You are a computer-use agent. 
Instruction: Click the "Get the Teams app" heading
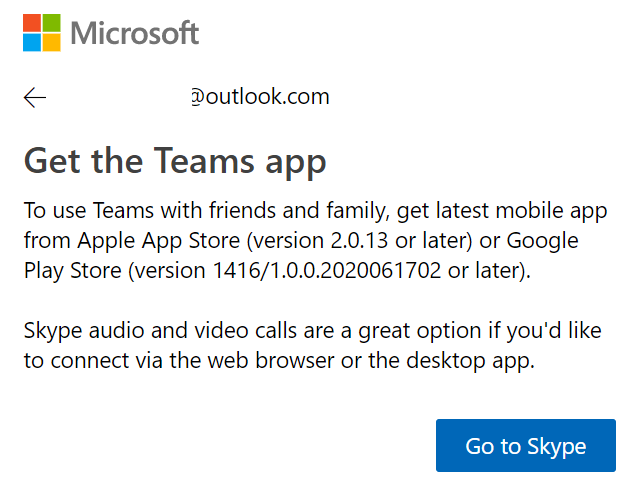175,159
